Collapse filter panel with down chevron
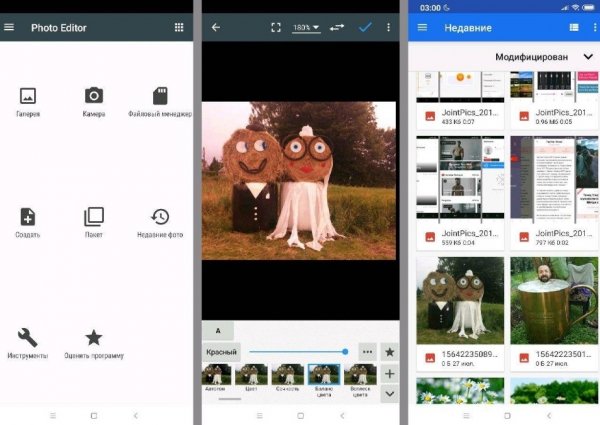Screen dimensions: 600x425 coord(390,394)
